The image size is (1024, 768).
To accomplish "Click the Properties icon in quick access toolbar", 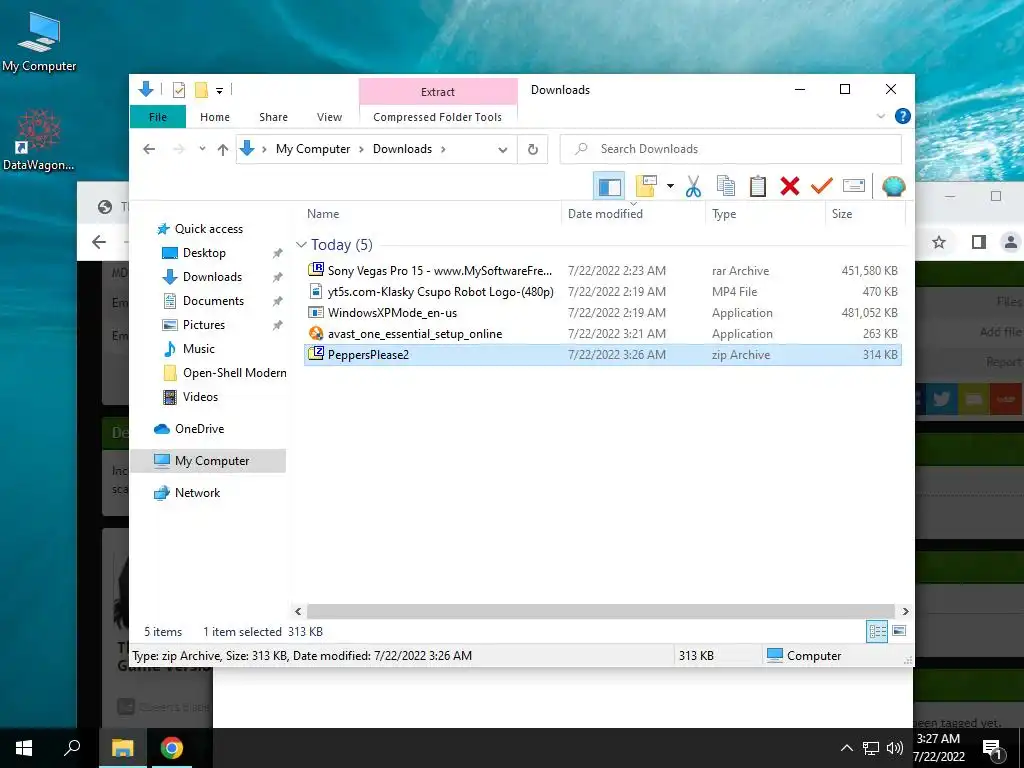I will (x=178, y=90).
